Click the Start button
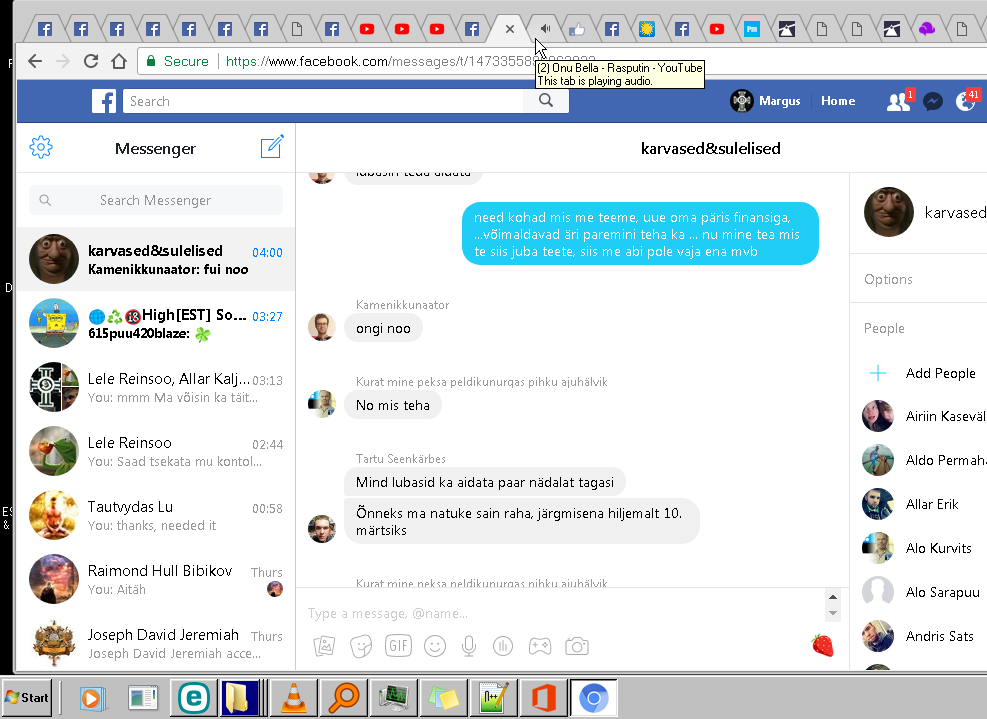This screenshot has width=987, height=719. [26, 697]
